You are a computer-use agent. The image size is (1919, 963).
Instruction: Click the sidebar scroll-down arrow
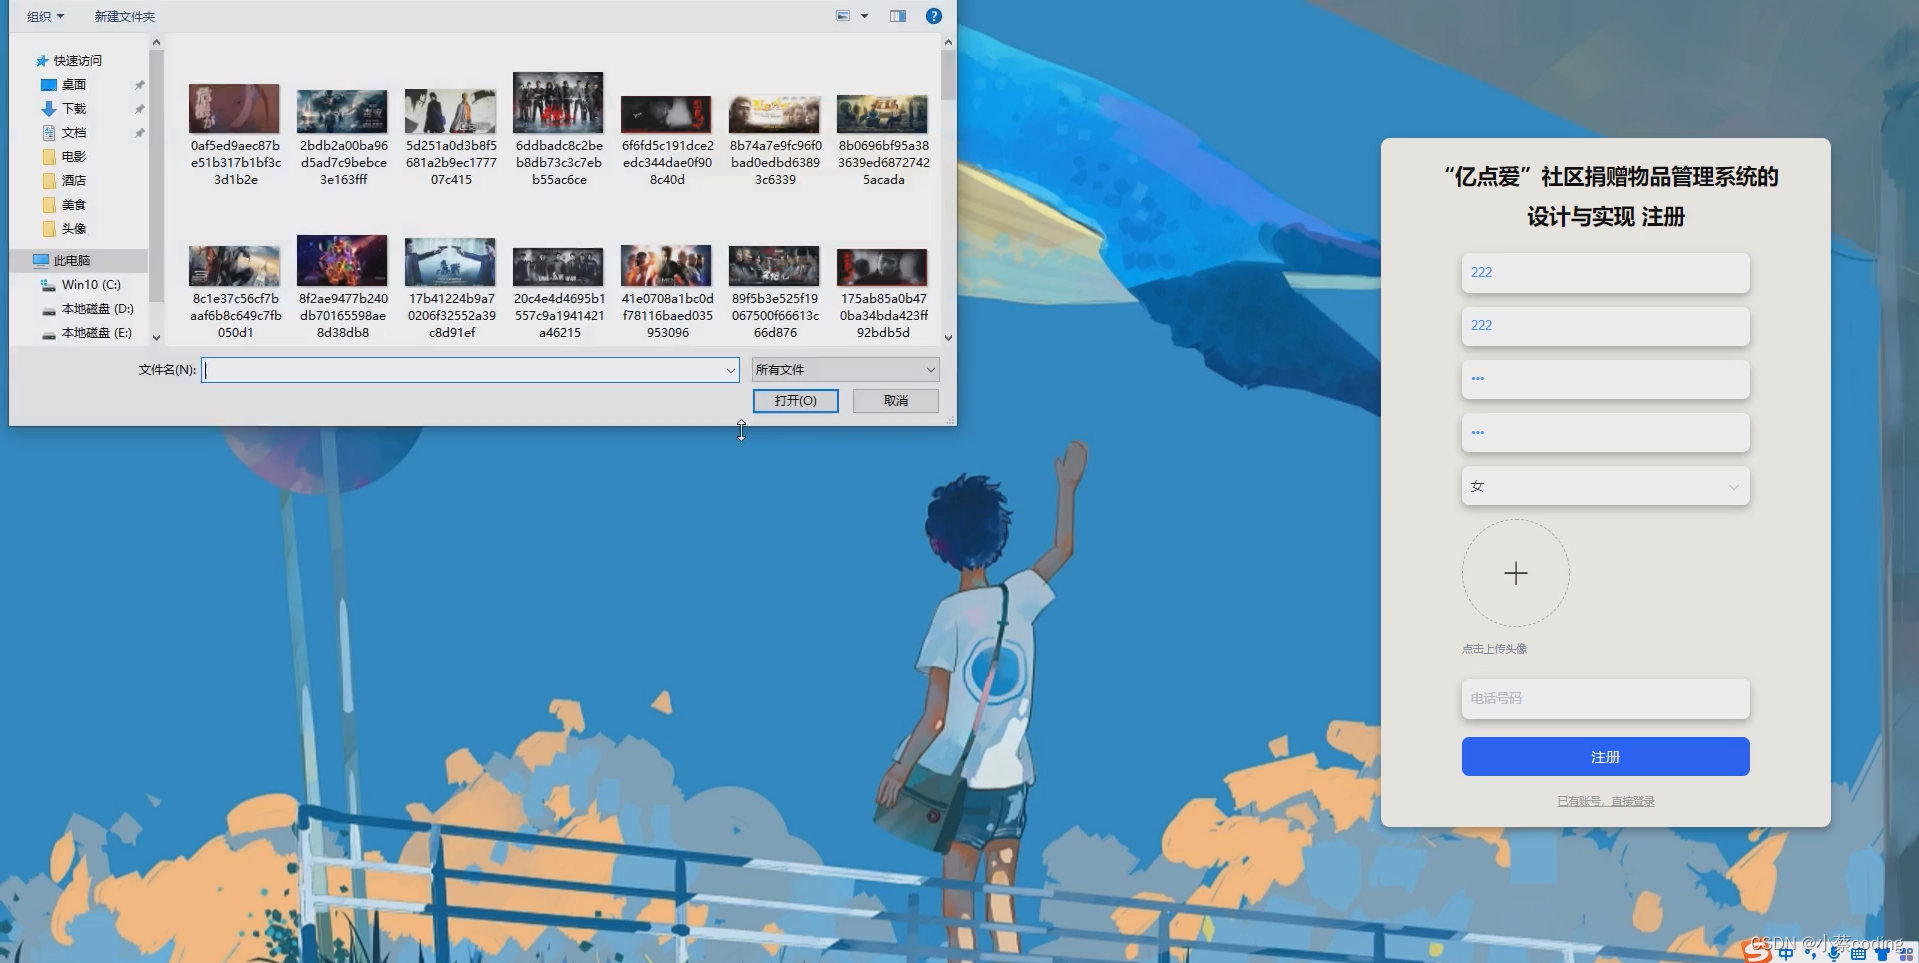click(156, 338)
